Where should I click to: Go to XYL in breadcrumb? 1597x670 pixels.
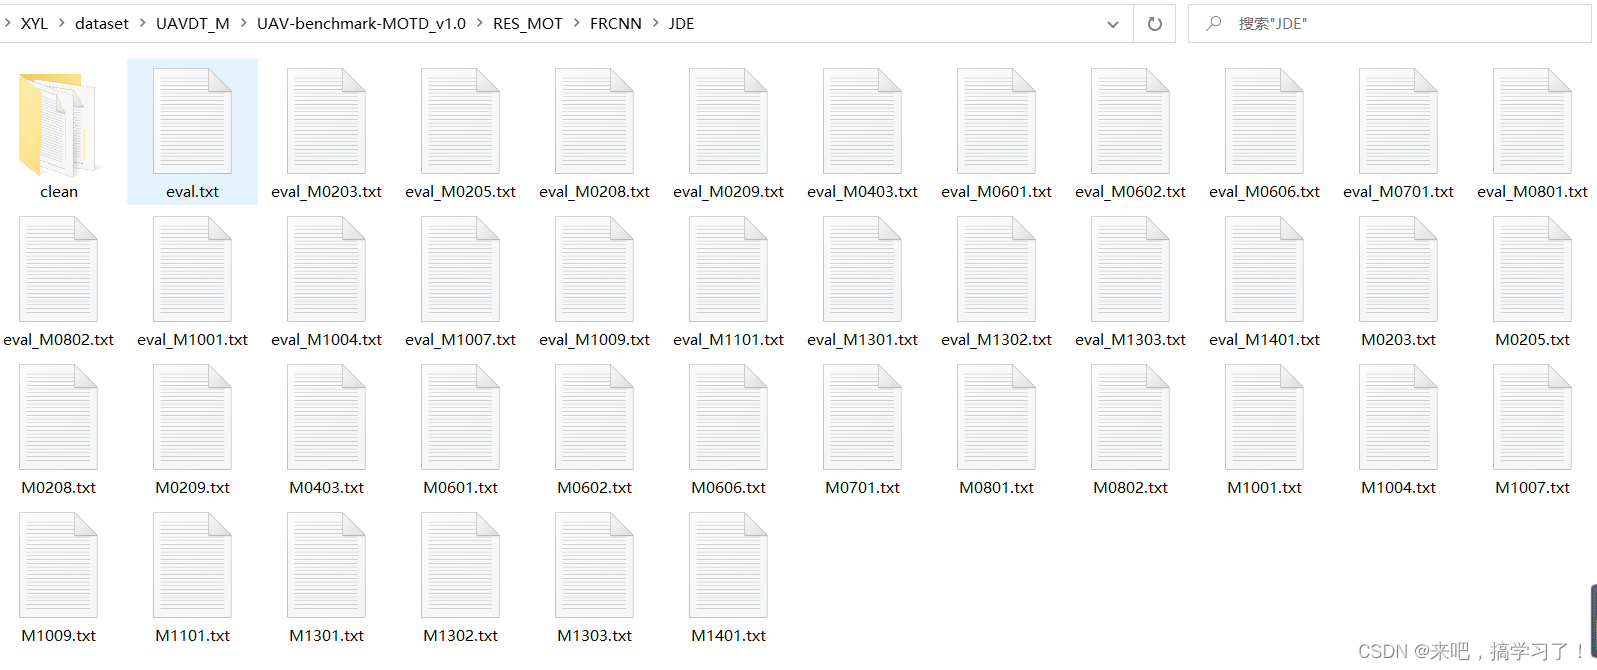click(34, 23)
